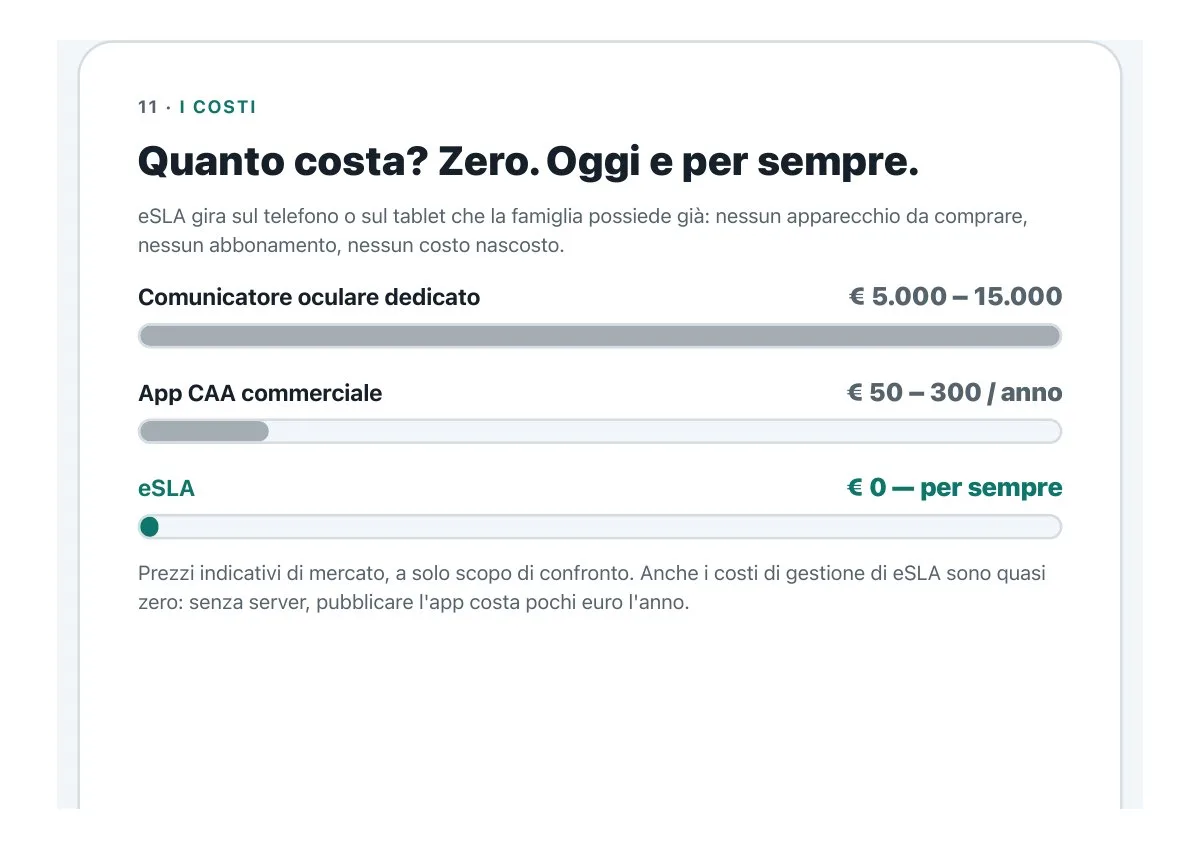Click the empty track of eSLA bar
Screen dimensions: 1200x849
click(610, 527)
